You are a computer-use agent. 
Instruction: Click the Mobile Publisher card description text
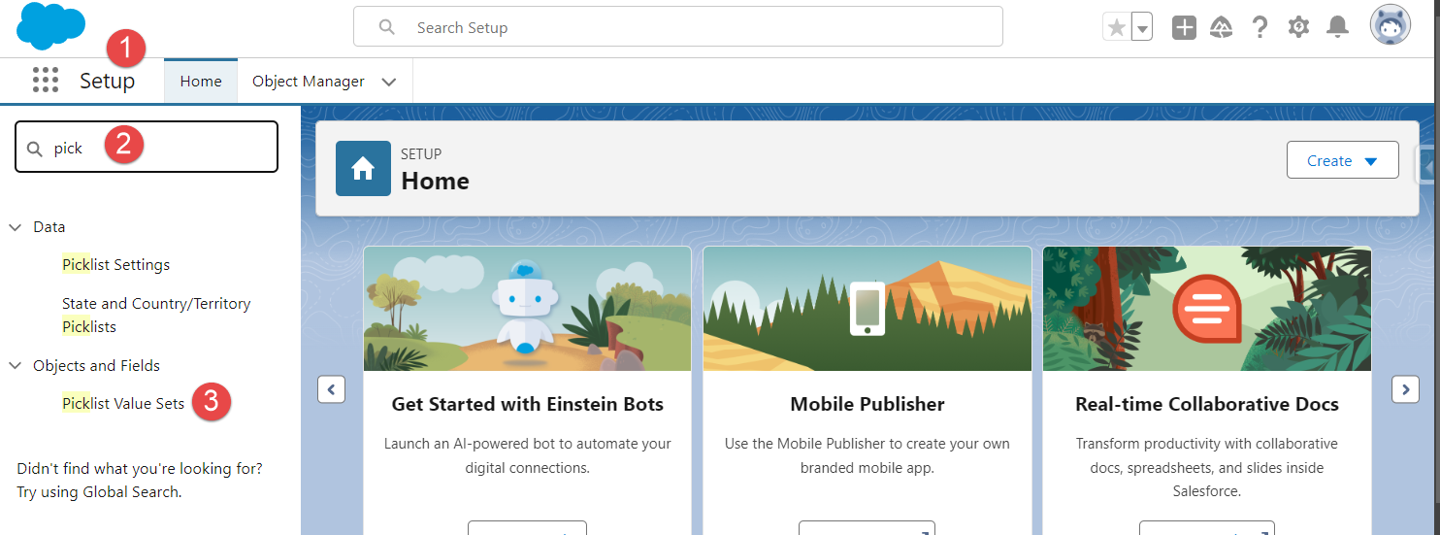[x=867, y=455]
